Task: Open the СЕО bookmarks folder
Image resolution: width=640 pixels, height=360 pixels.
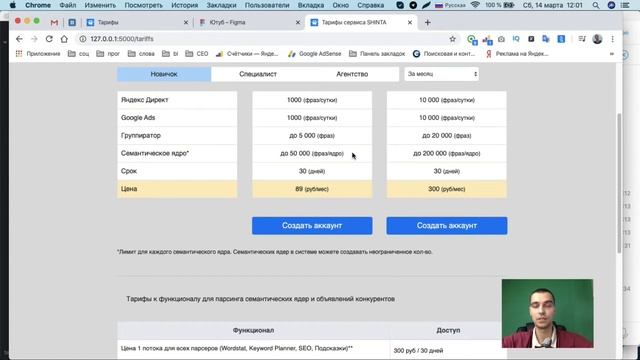Action: (197, 53)
